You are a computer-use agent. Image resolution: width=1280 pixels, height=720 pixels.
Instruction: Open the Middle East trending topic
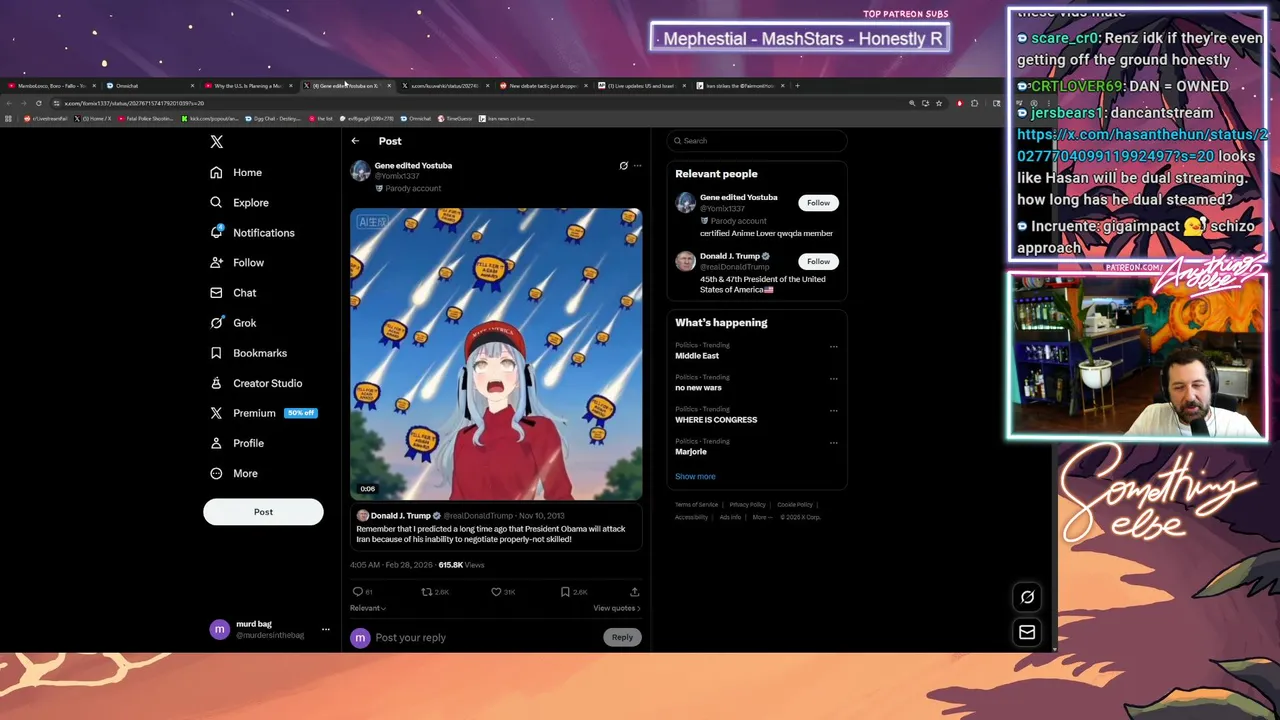(x=697, y=356)
